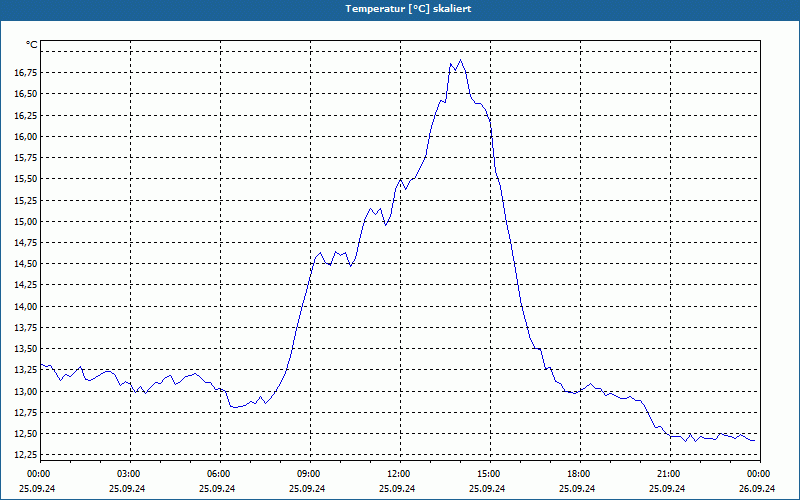The width and height of the screenshot is (800, 500).
Task: Pick the 25.09.24 date below 18:00
Action: coord(577,488)
